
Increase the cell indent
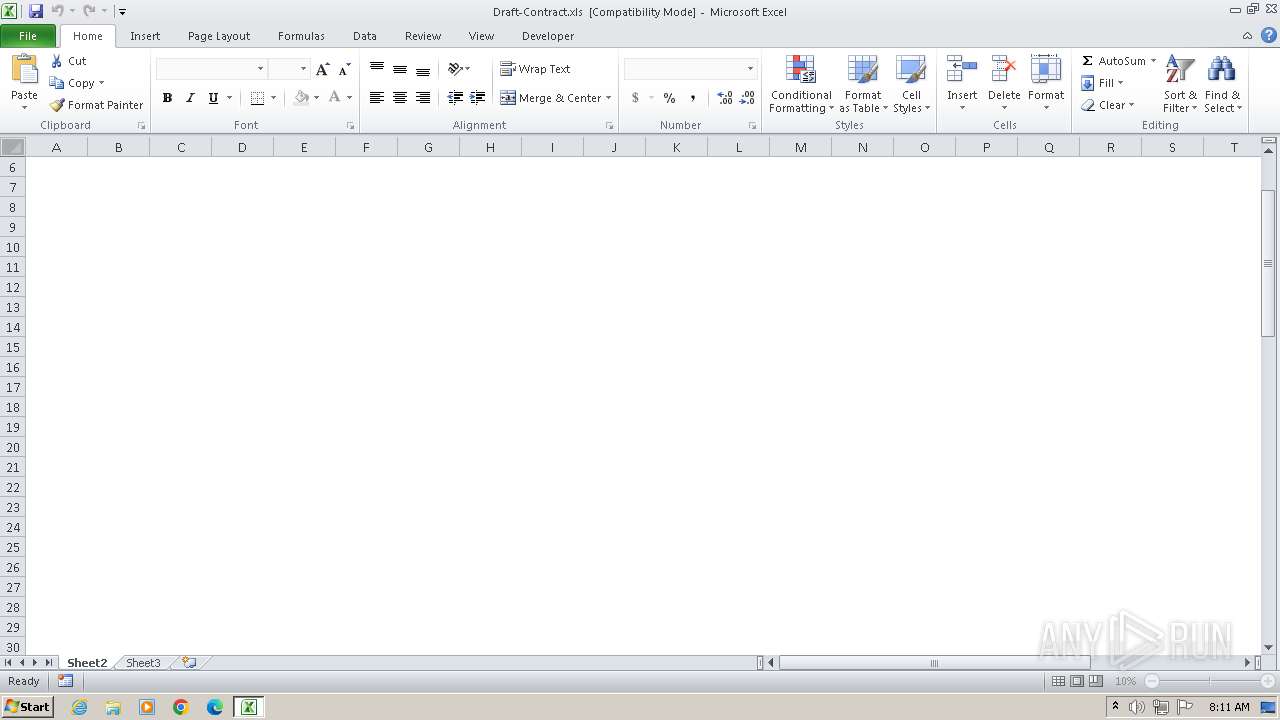tap(478, 98)
